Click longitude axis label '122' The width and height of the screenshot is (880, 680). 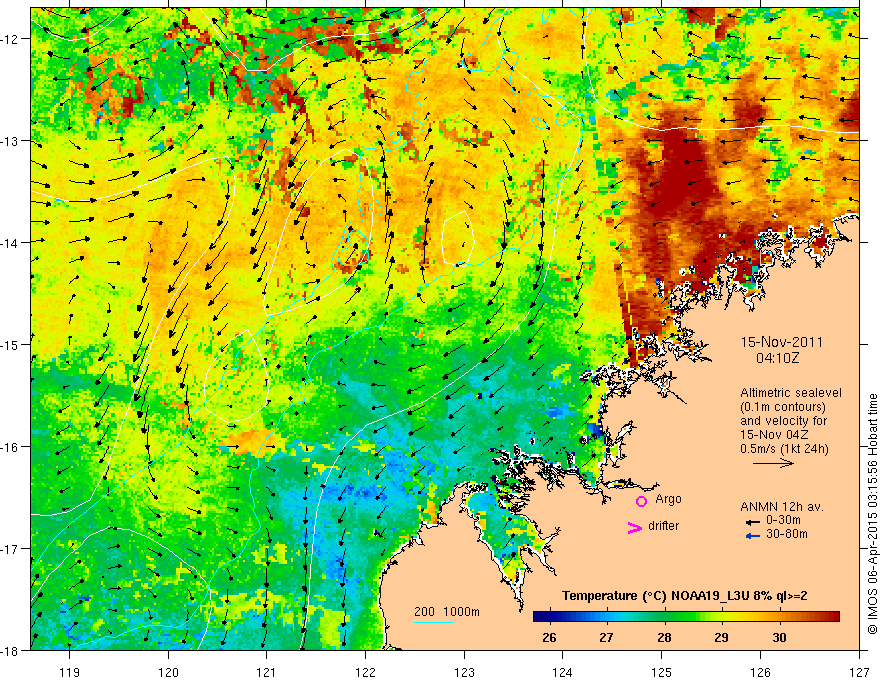365,672
